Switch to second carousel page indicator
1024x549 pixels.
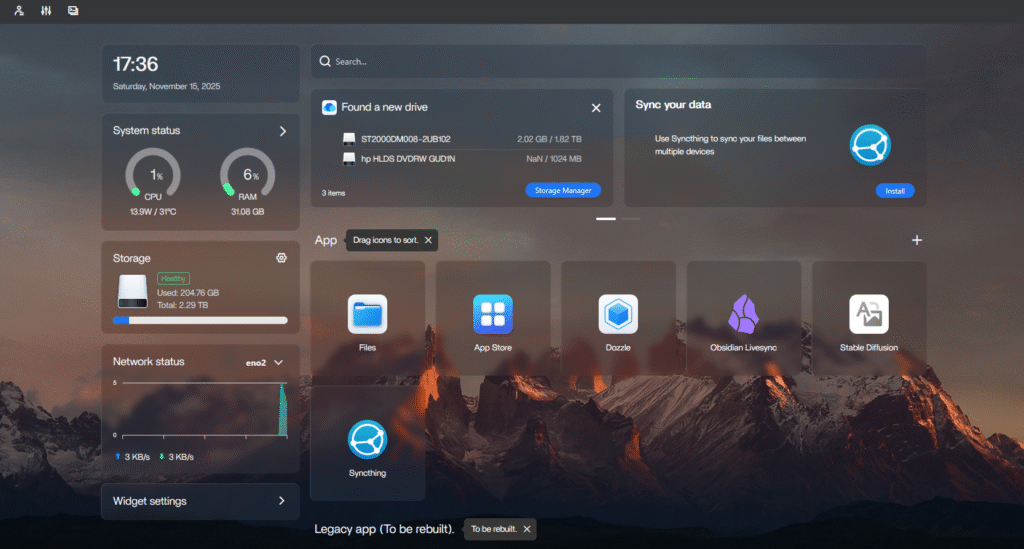pos(630,218)
